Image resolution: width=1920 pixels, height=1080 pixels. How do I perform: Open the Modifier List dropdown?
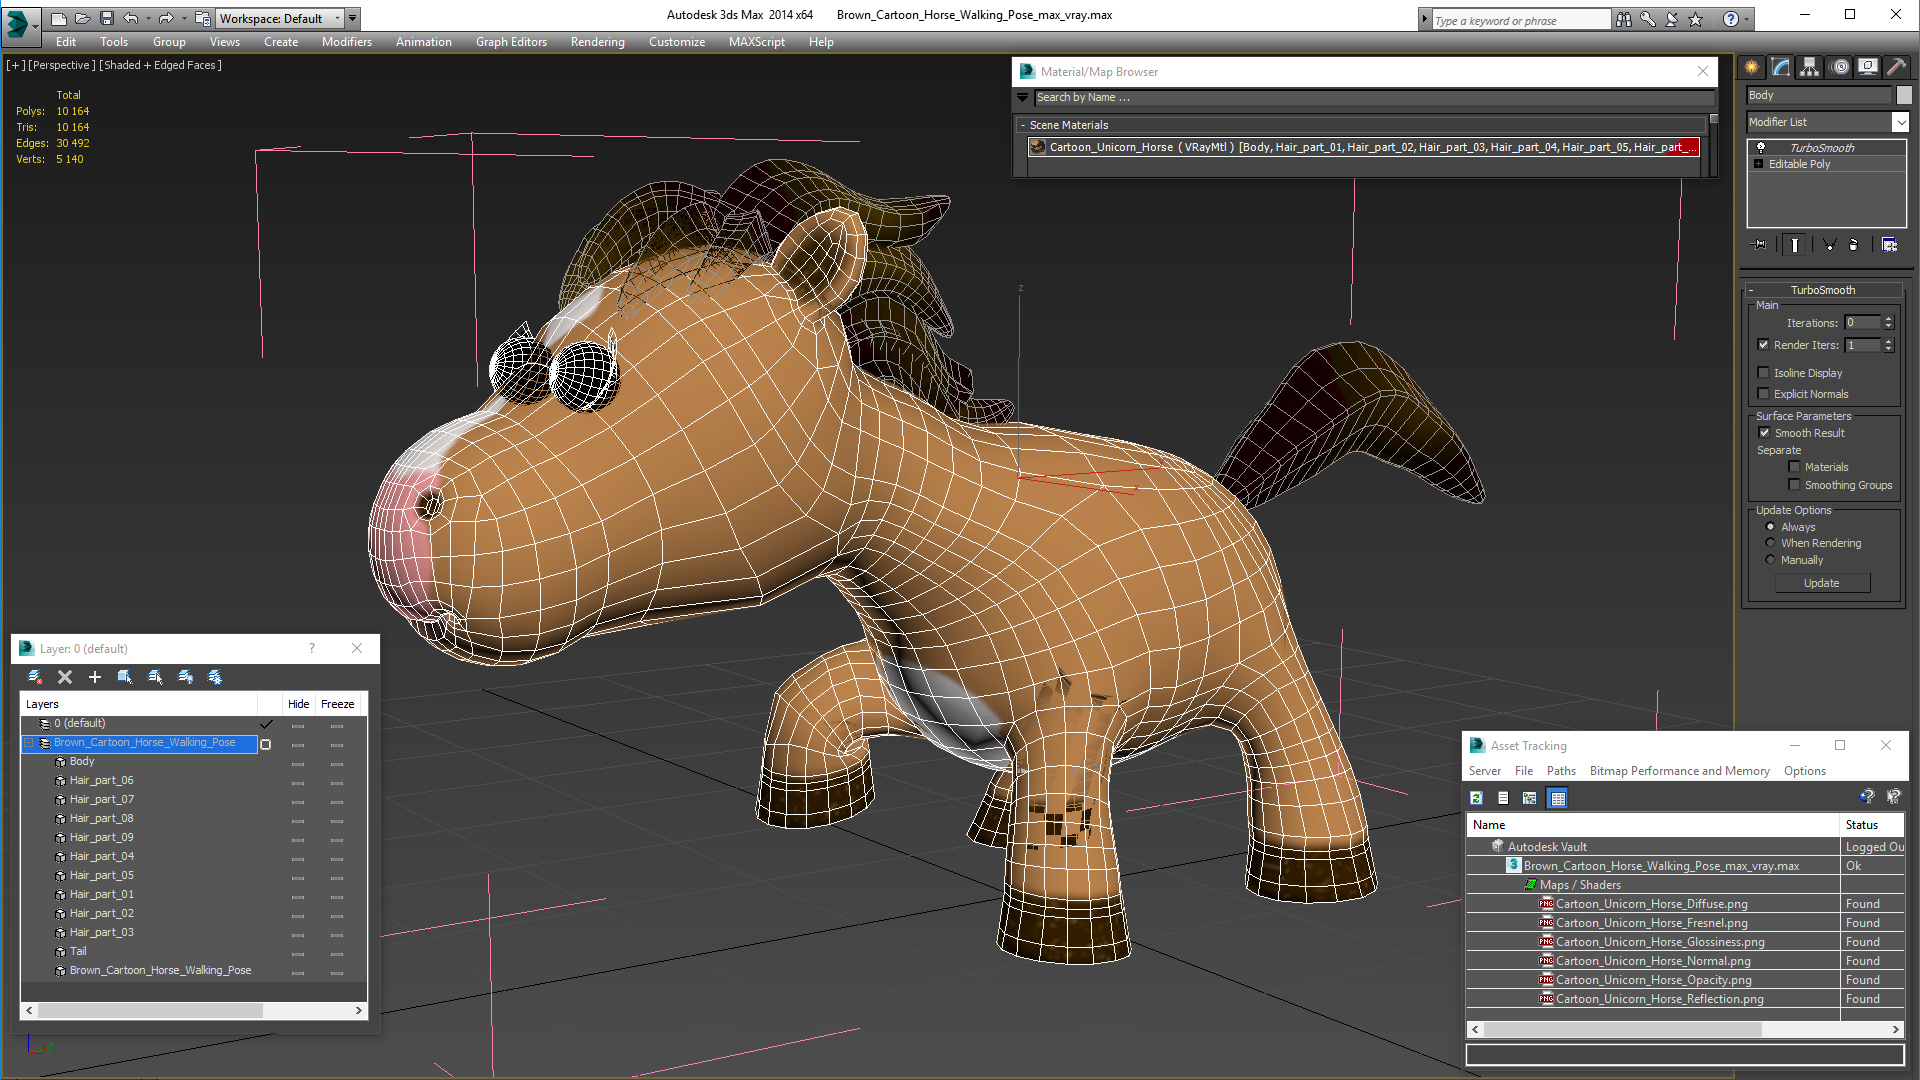[1900, 122]
